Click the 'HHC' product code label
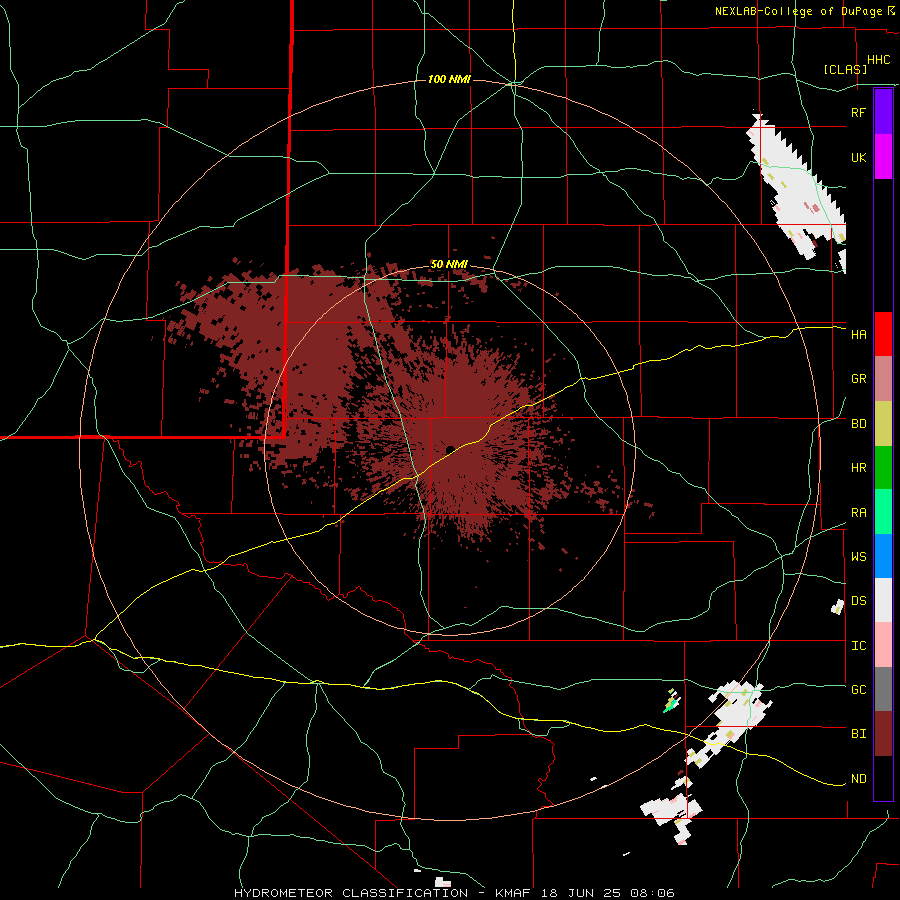Image resolution: width=900 pixels, height=900 pixels. (x=878, y=60)
